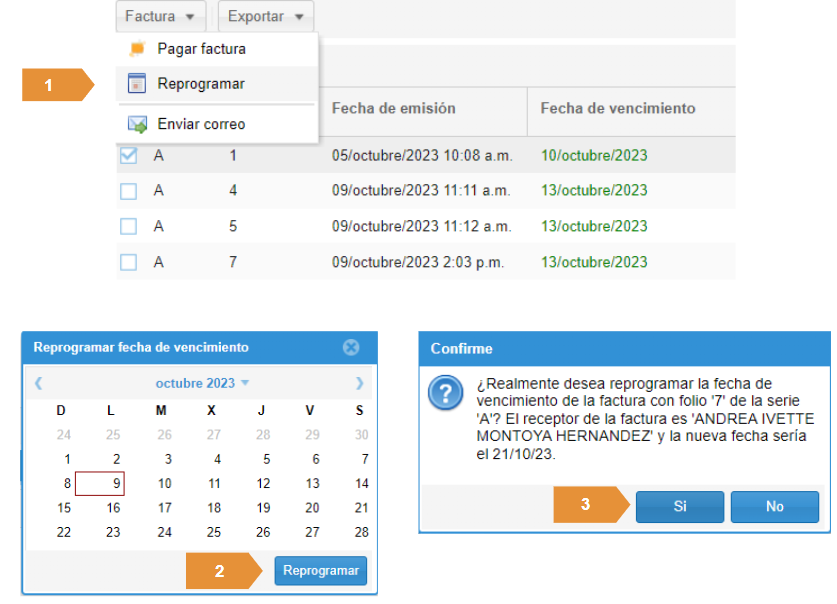Screen dimensions: 837x604
Task: Close the Reprogramar fecha de vencimiento dialog
Action: coord(351,348)
